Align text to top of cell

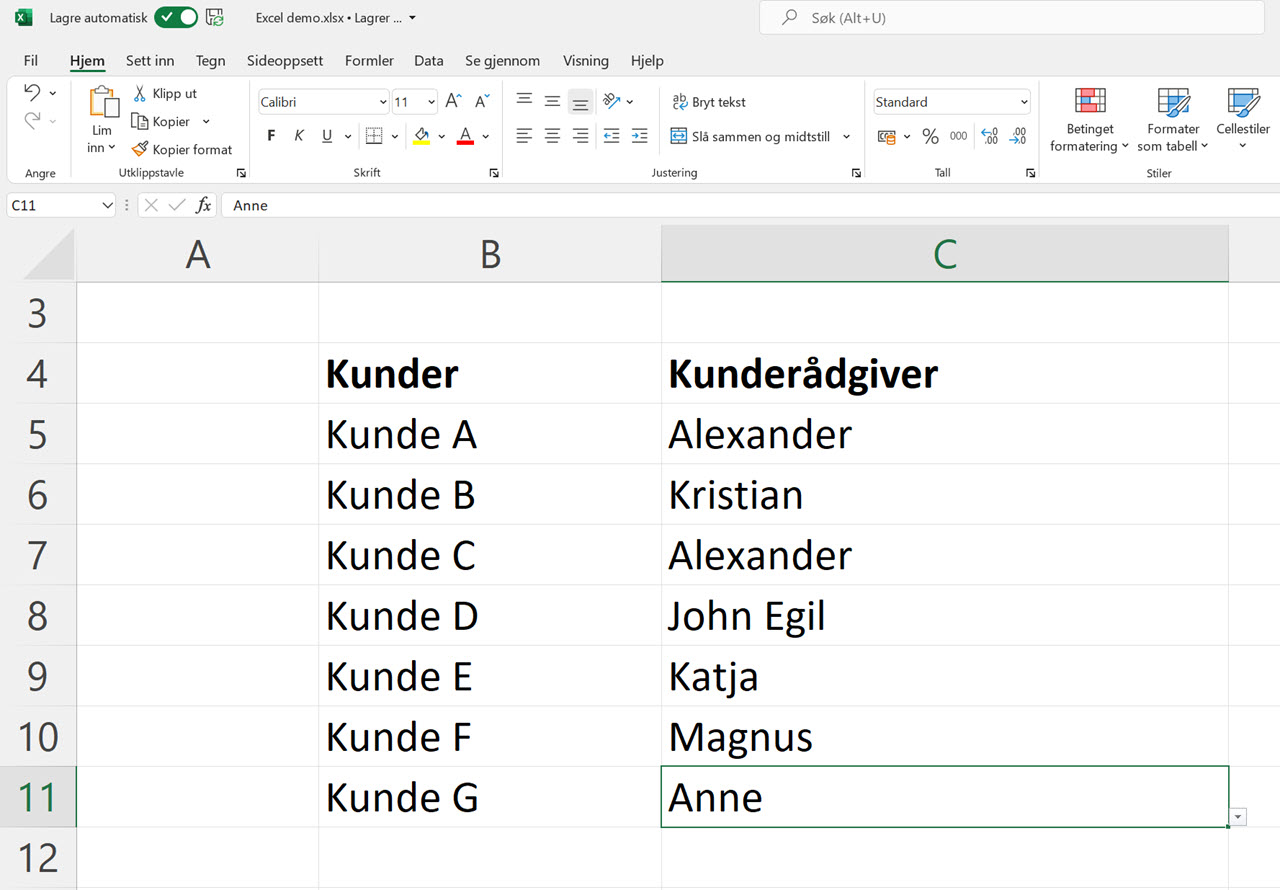(523, 101)
